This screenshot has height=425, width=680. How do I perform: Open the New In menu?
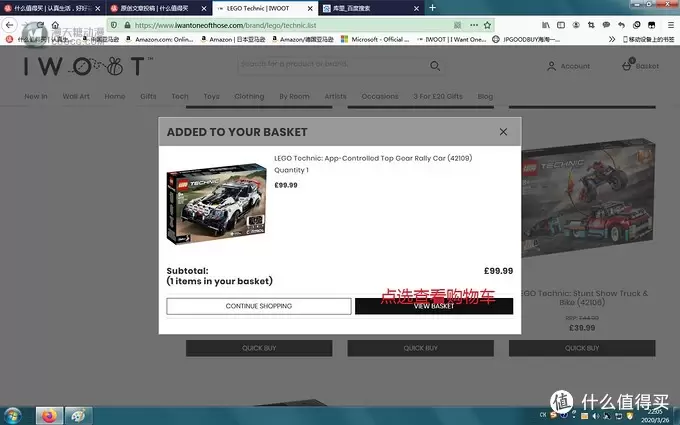click(x=36, y=96)
